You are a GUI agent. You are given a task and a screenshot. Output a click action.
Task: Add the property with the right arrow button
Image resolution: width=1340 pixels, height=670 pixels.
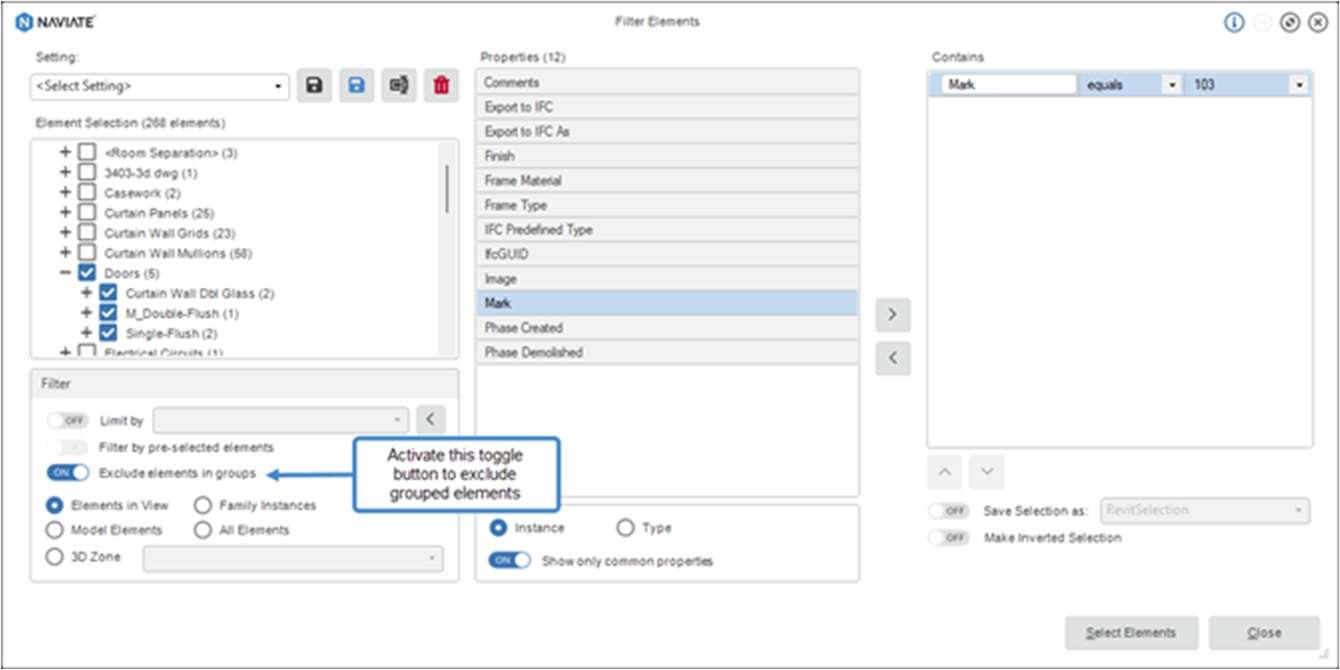pos(893,315)
